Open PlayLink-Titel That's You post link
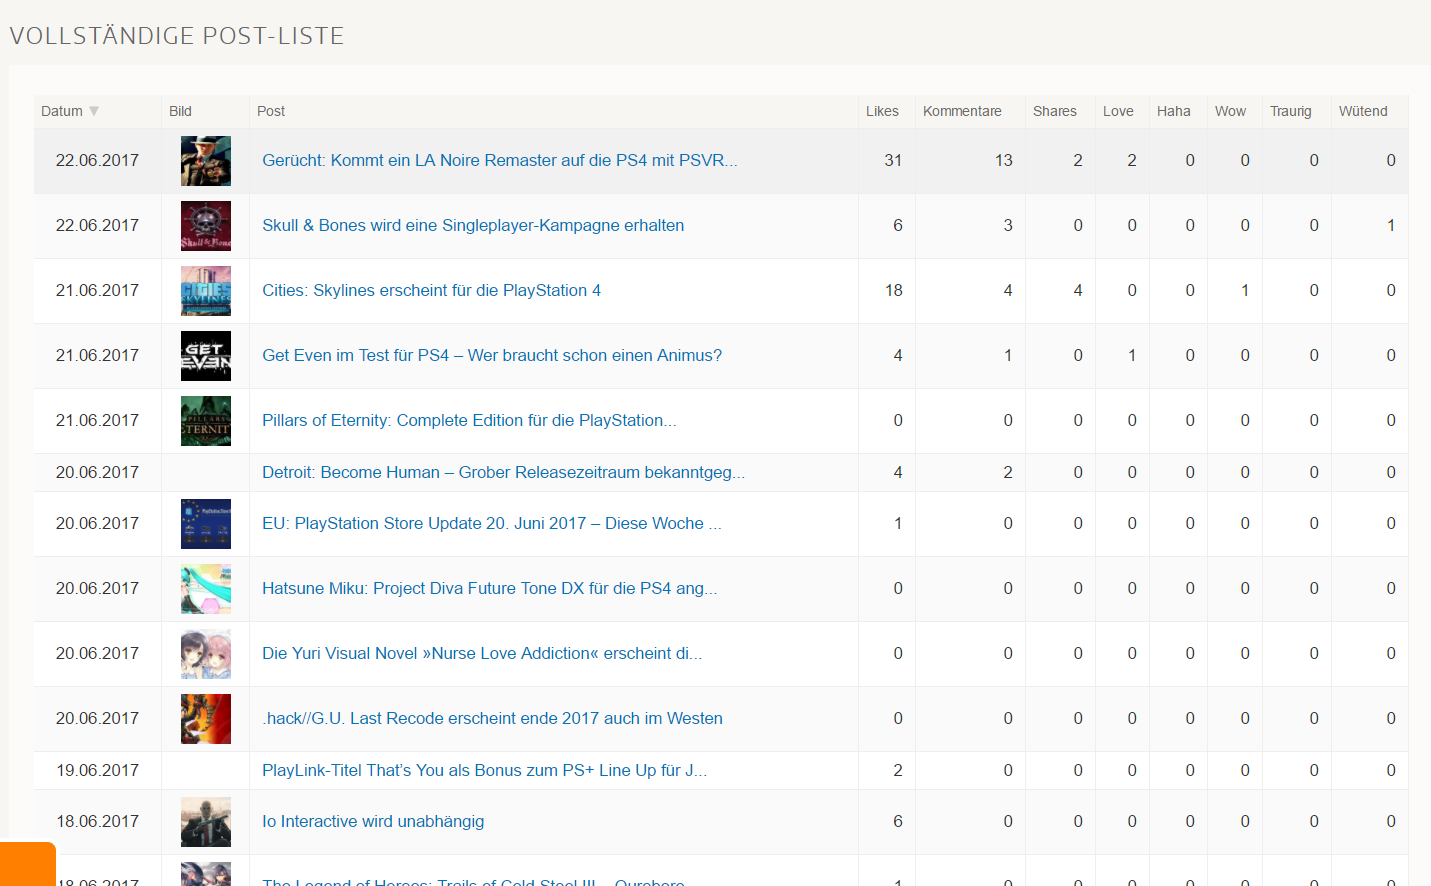 click(484, 770)
